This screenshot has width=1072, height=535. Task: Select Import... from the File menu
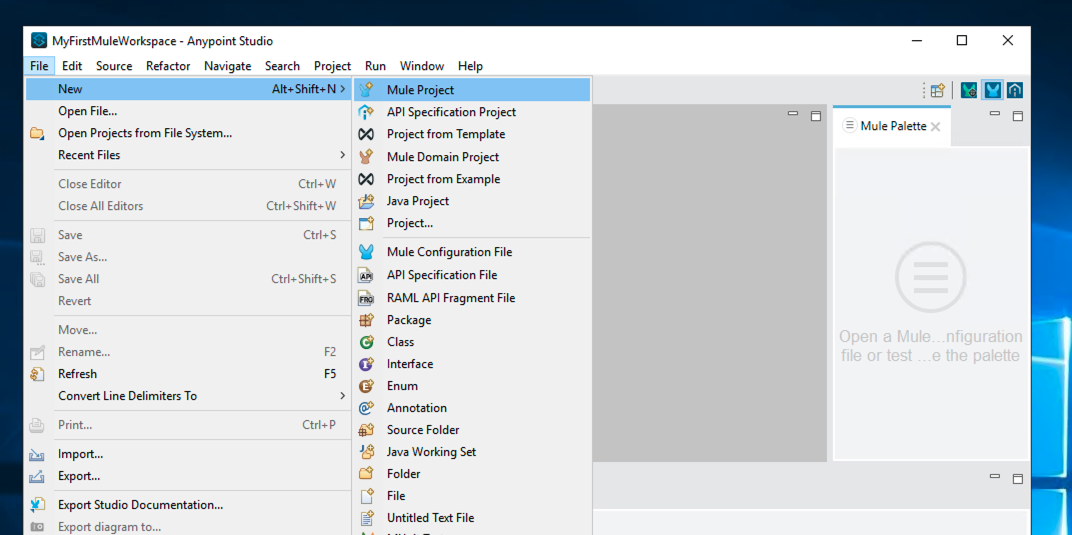pos(80,454)
